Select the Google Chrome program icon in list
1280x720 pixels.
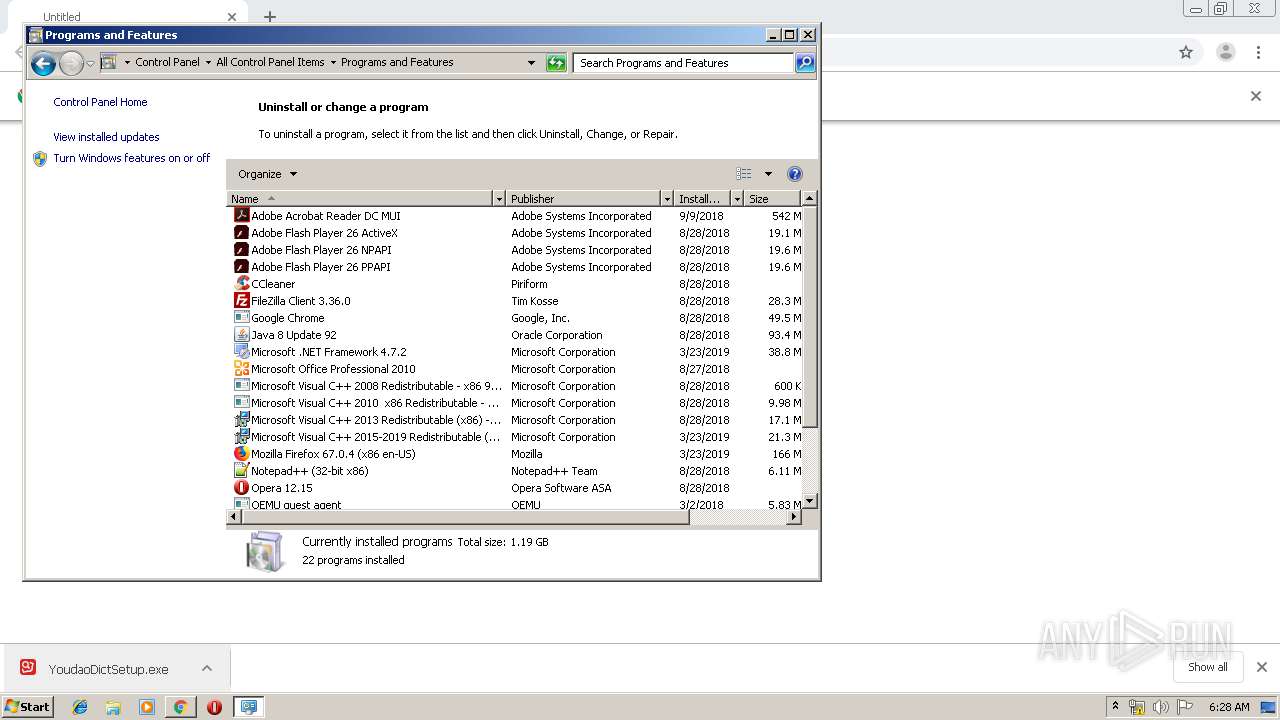(x=241, y=317)
